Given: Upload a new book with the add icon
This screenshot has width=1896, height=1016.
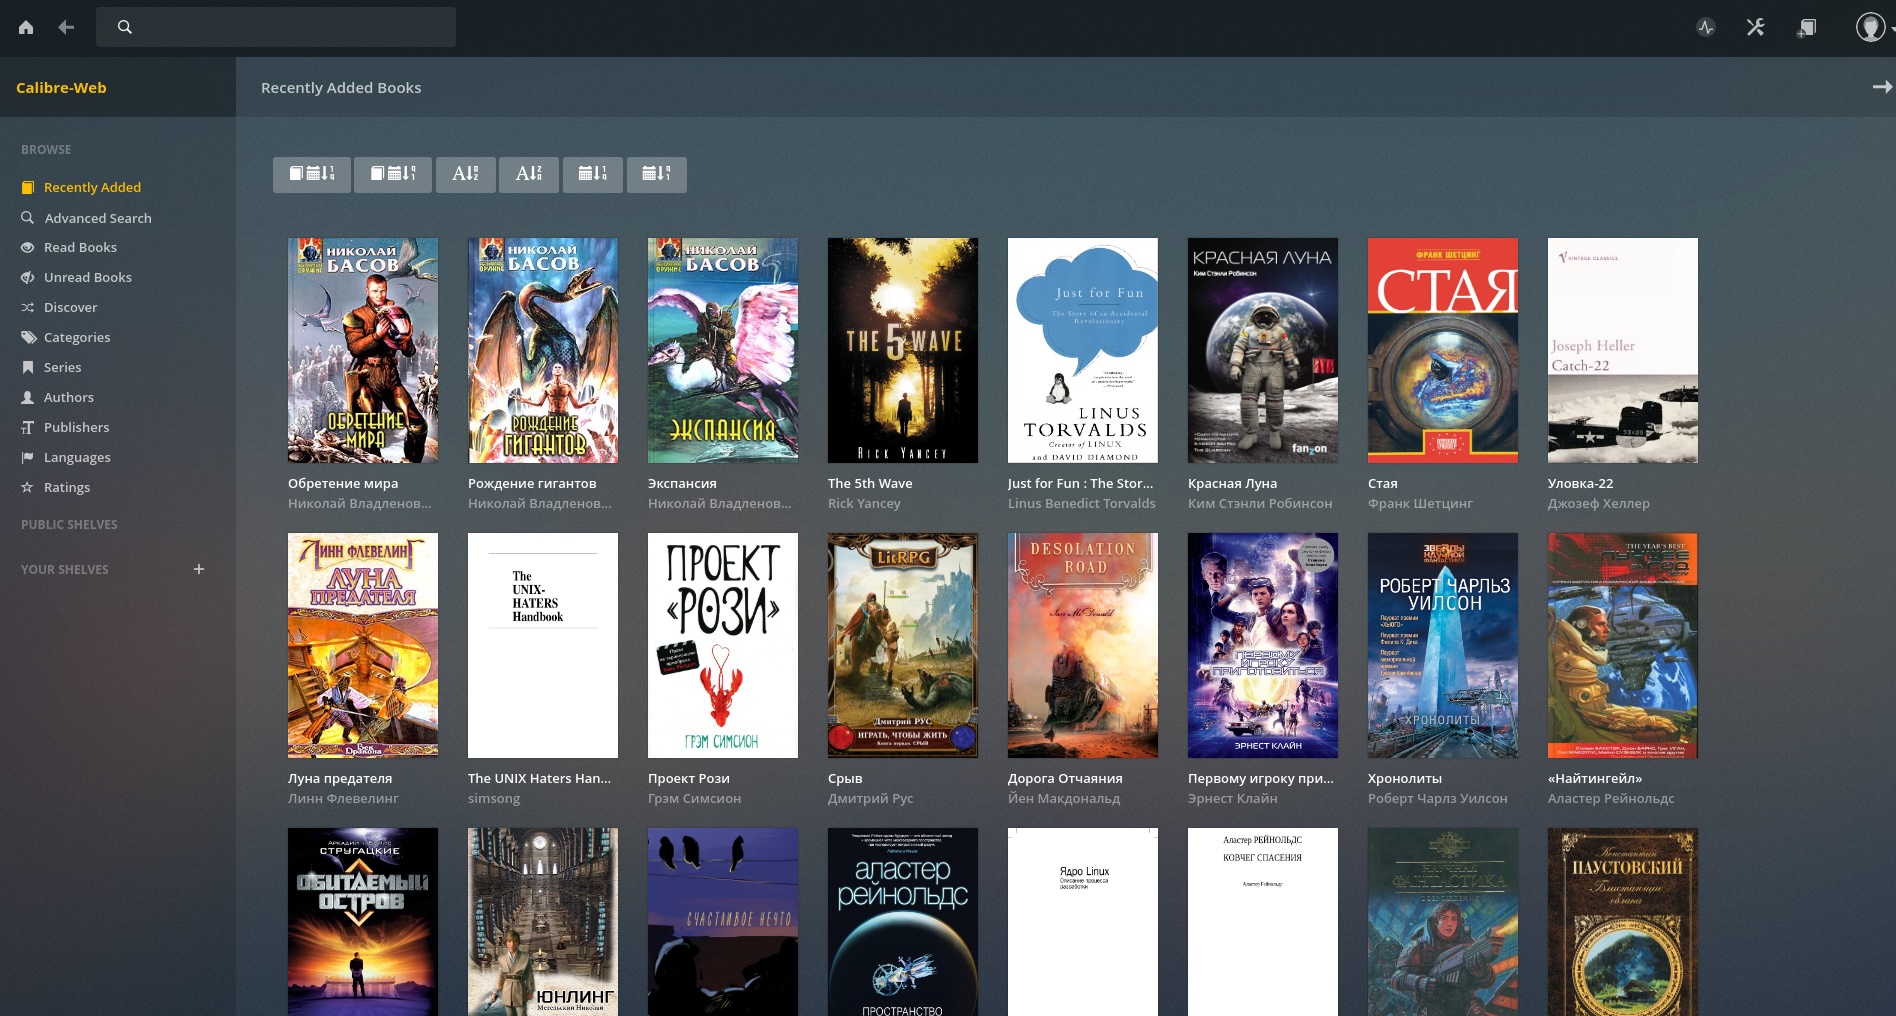Looking at the screenshot, I should point(1806,27).
